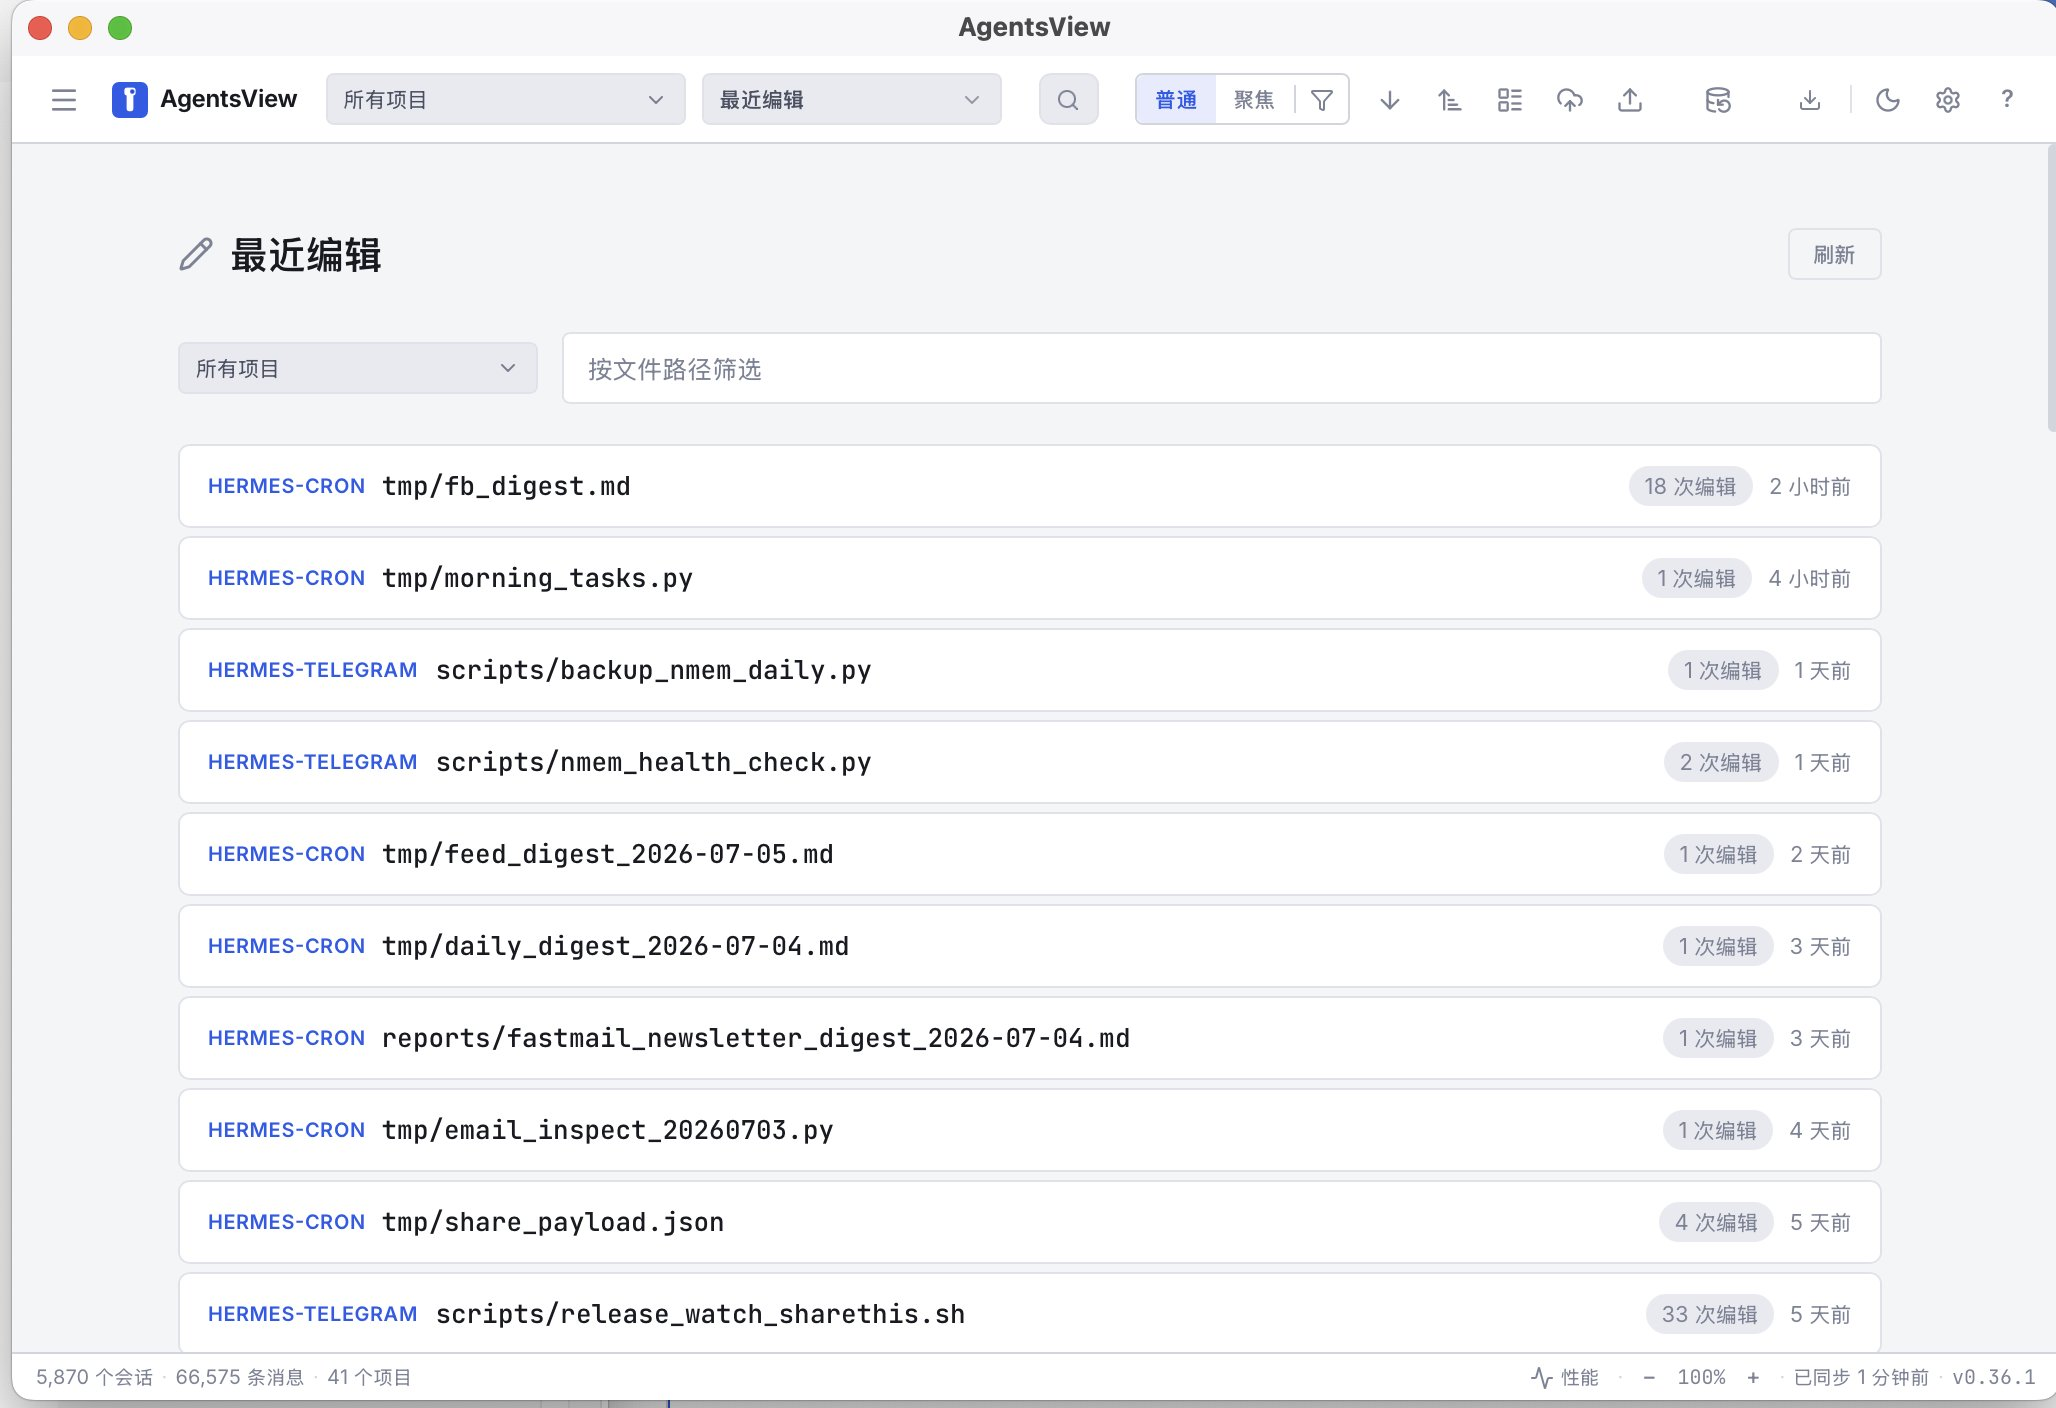The image size is (2056, 1408).
Task: Click the yellow window minimize button
Action: point(80,28)
